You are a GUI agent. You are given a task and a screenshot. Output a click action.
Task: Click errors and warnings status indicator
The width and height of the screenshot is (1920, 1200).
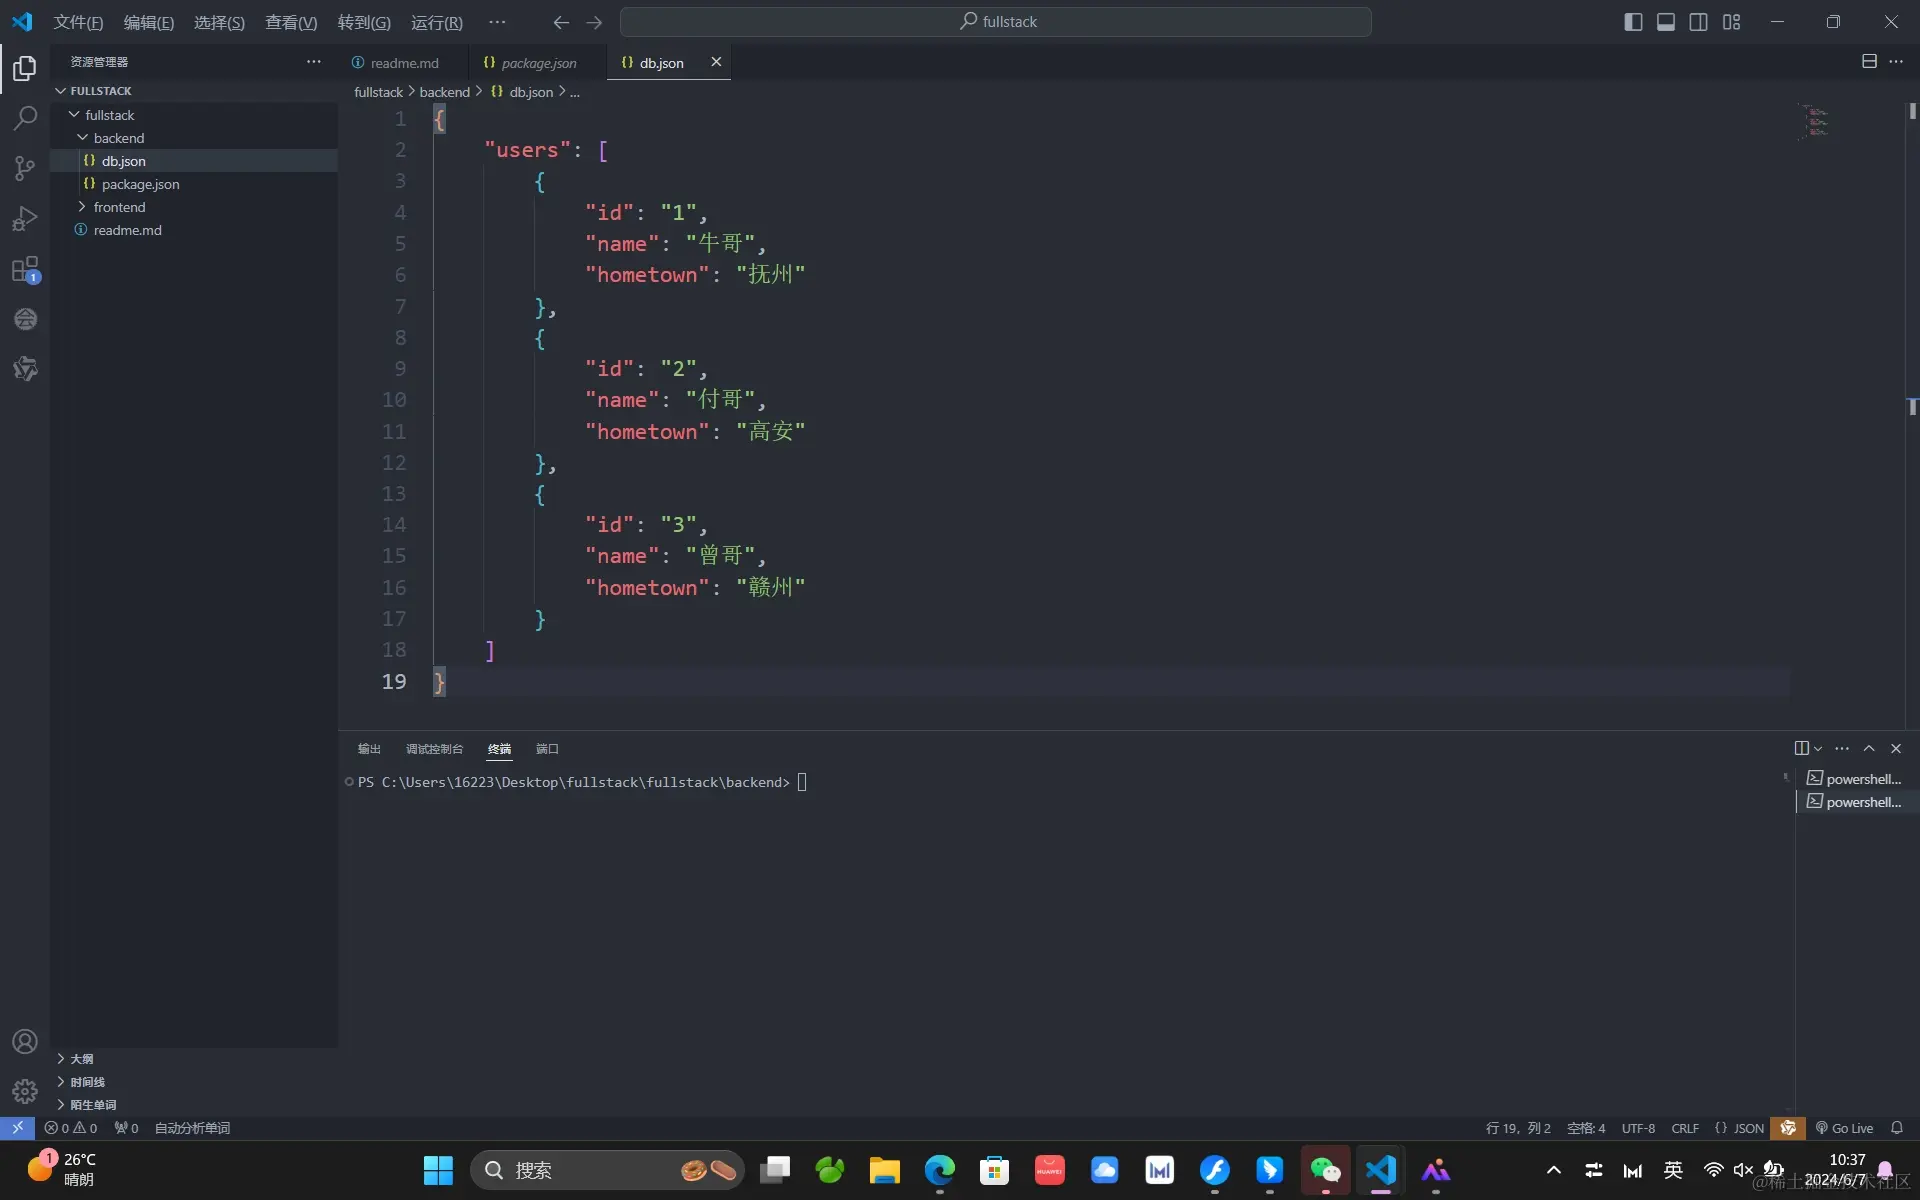[70, 1128]
